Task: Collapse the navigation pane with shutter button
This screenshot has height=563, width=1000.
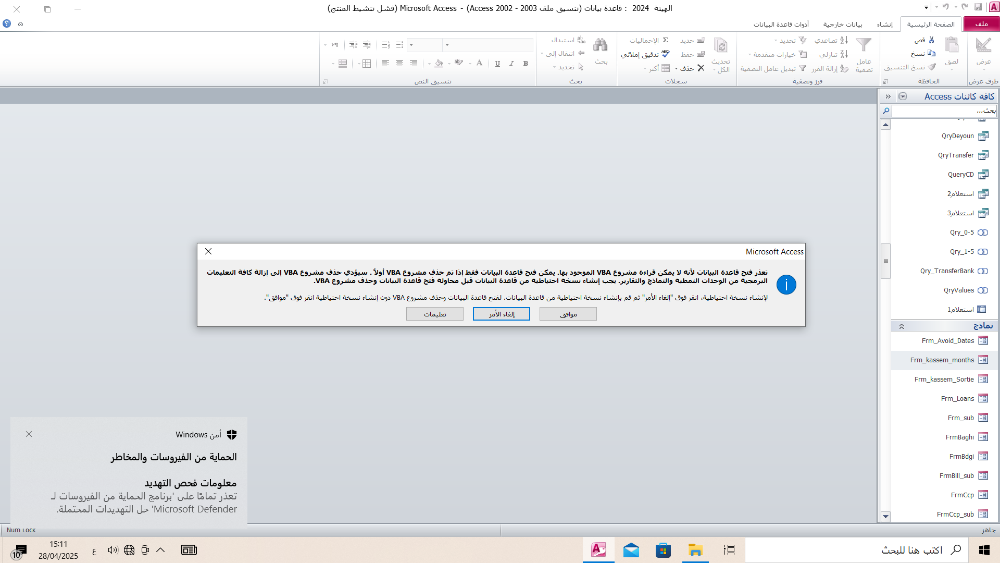Action: [x=886, y=96]
